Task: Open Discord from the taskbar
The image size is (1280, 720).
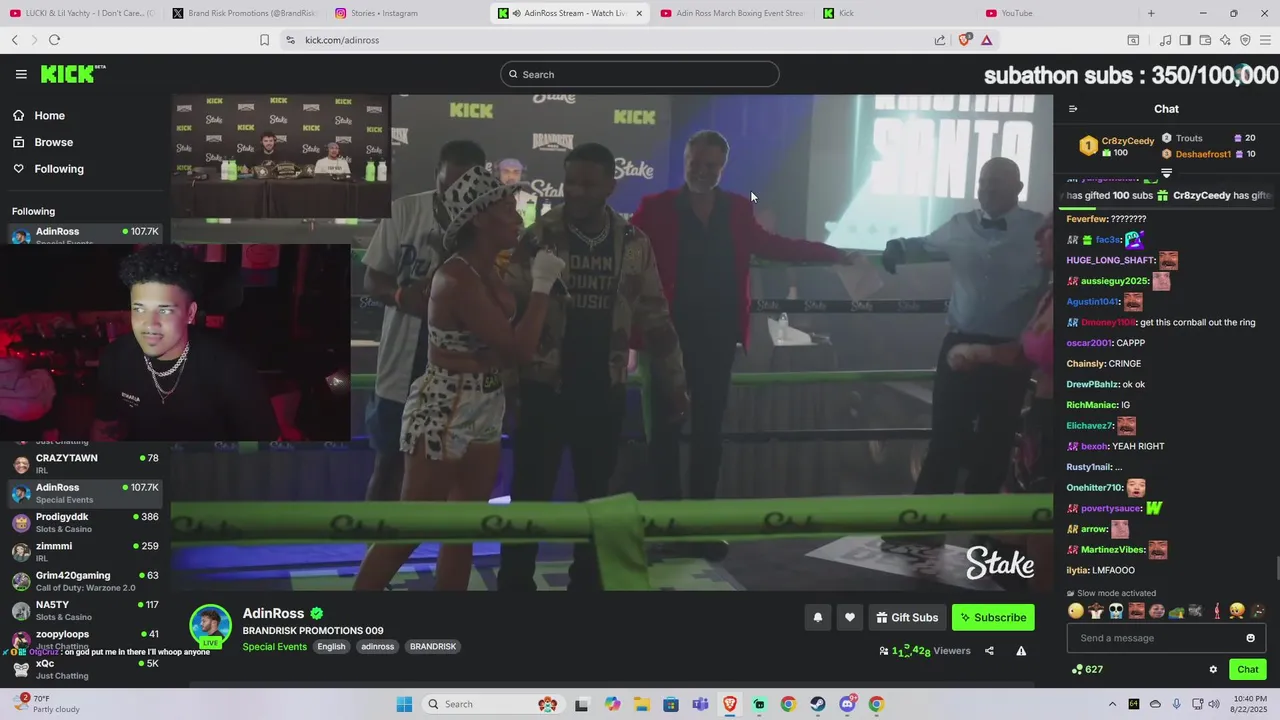Action: 848,704
